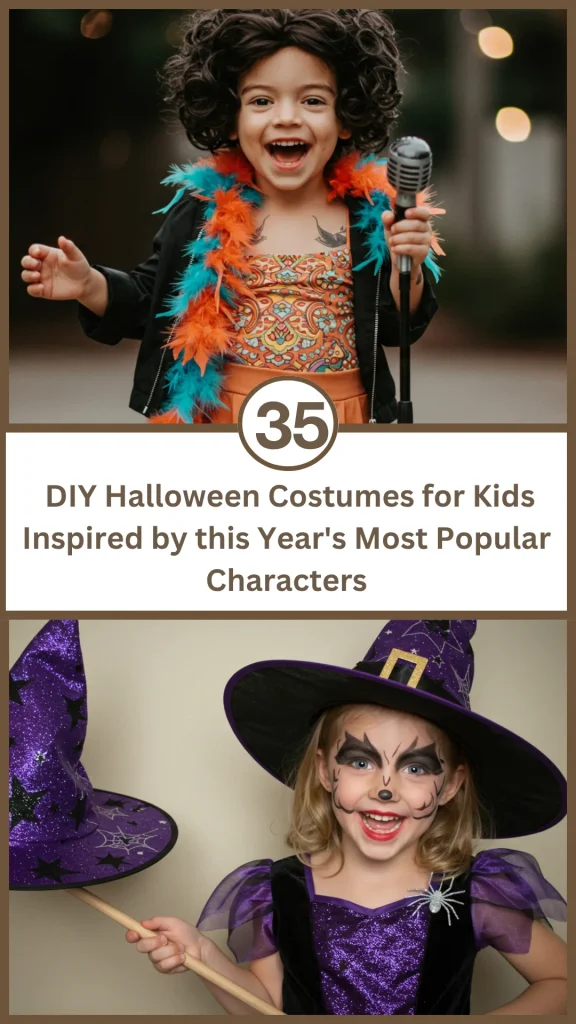The image size is (576, 1024).
Task: Click the circled number 35 badge
Action: [x=288, y=423]
